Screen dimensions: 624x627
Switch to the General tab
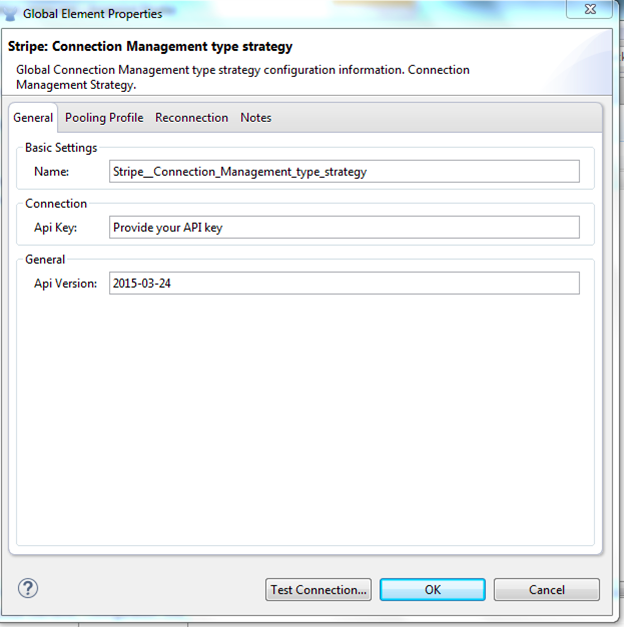click(33, 118)
